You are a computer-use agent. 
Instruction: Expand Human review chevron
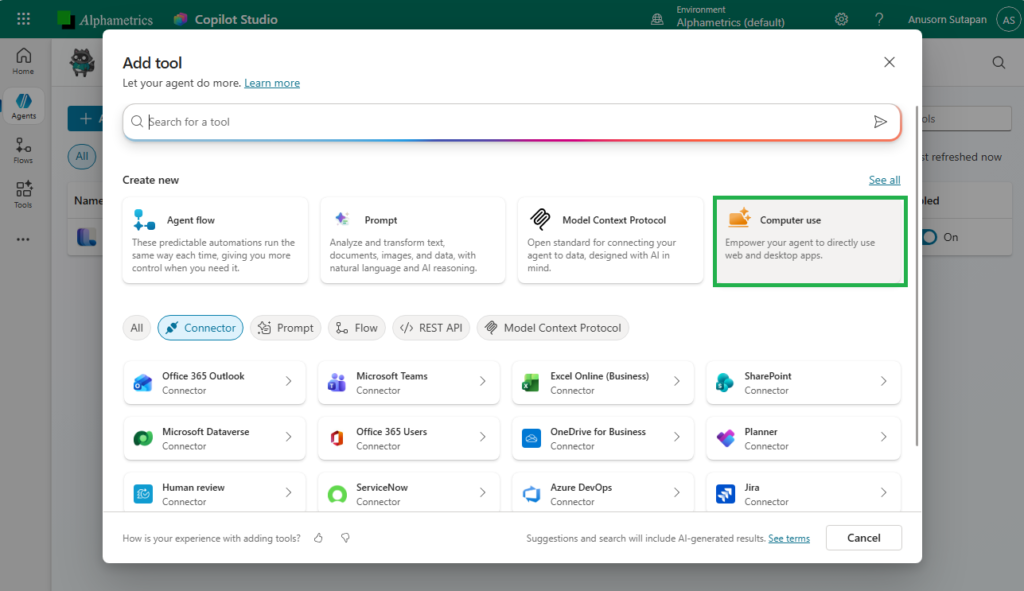(x=289, y=492)
